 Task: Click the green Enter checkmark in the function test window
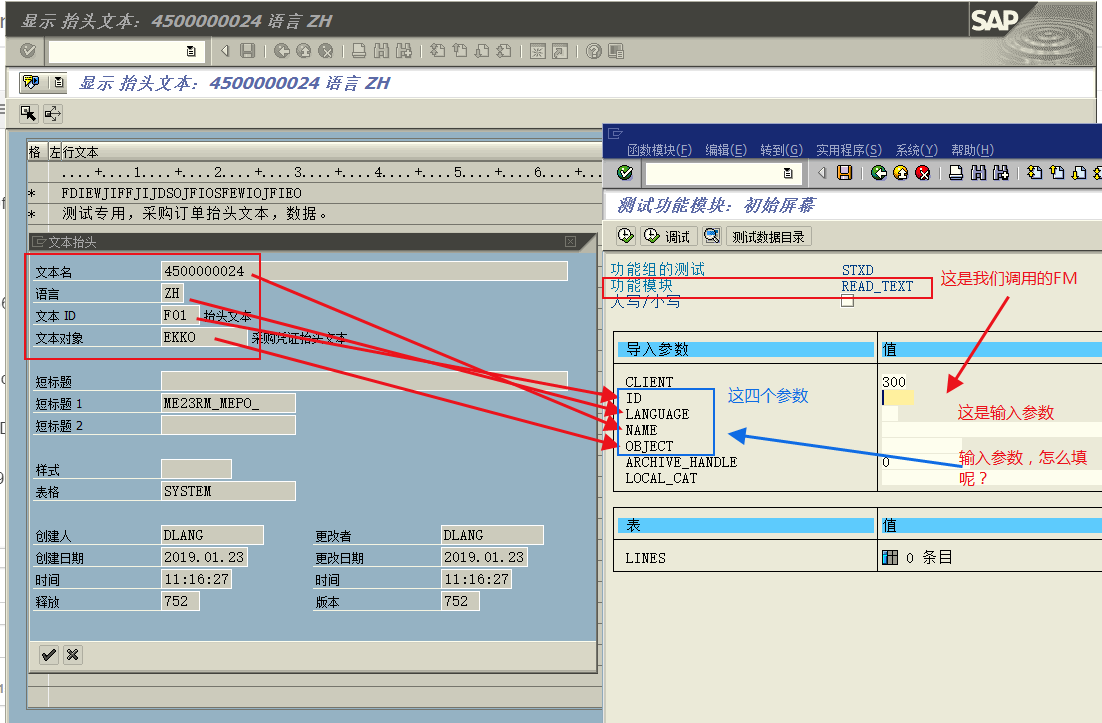pos(625,173)
